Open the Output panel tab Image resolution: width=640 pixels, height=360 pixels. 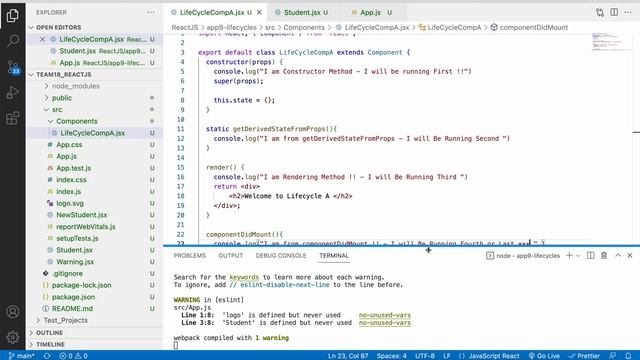231,256
